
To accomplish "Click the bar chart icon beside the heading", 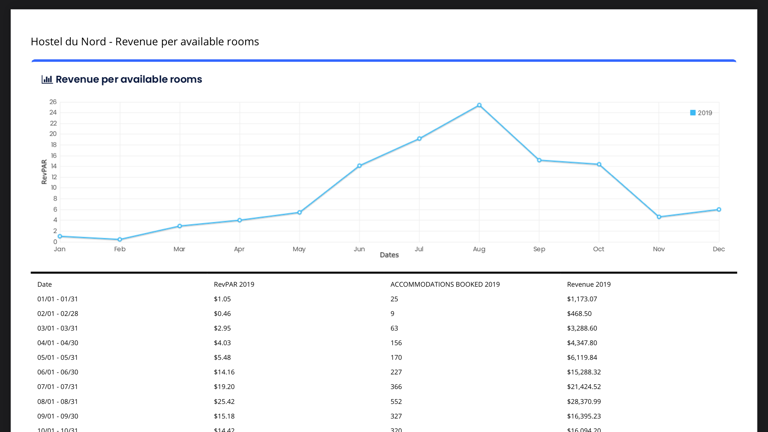I will [x=47, y=79].
